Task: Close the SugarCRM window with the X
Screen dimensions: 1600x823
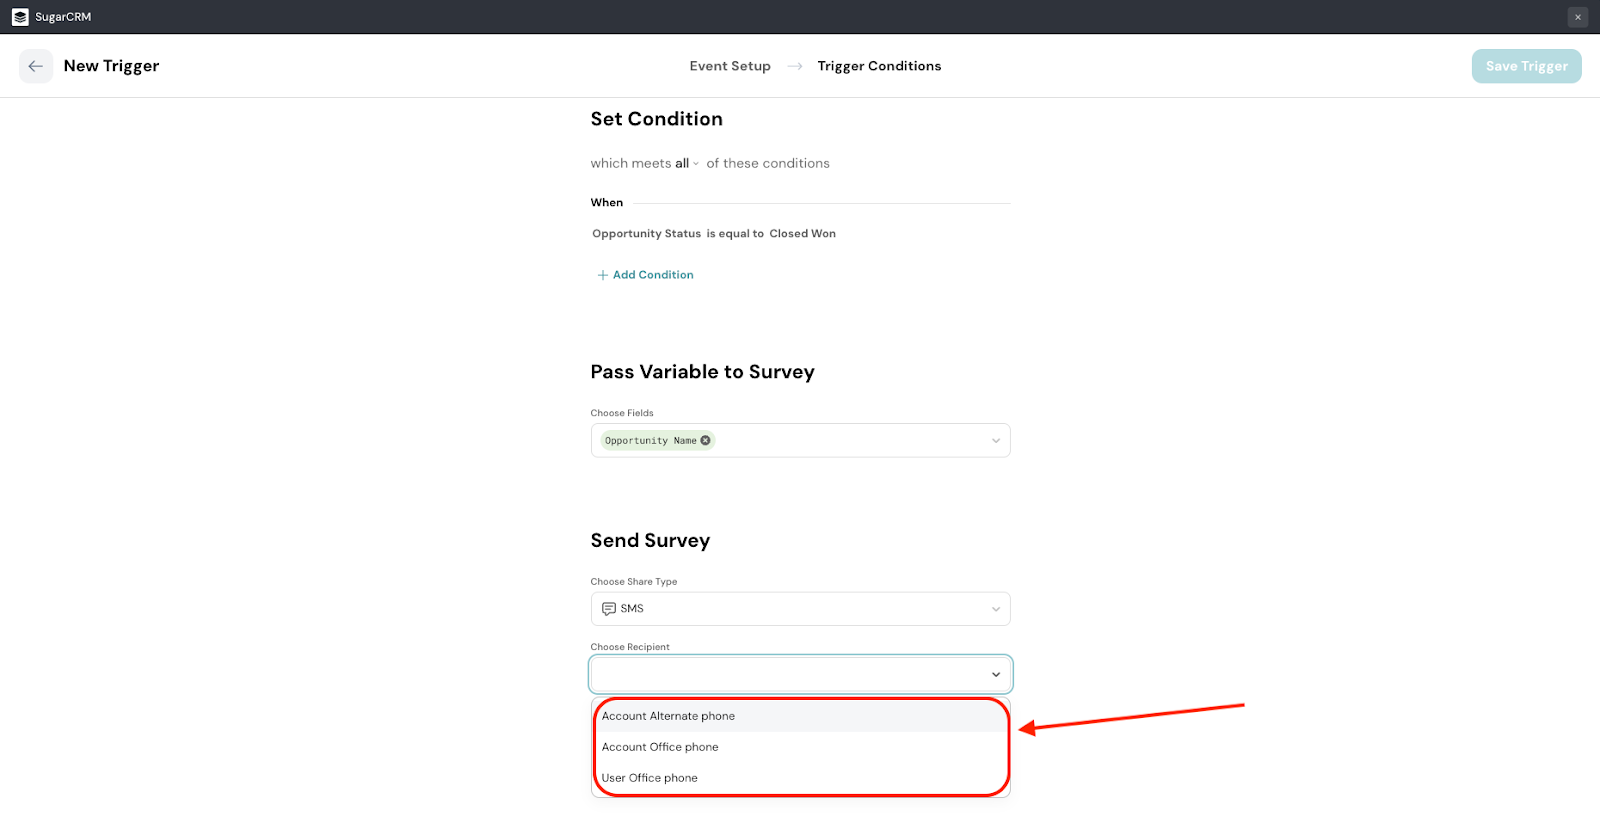Action: [1578, 17]
